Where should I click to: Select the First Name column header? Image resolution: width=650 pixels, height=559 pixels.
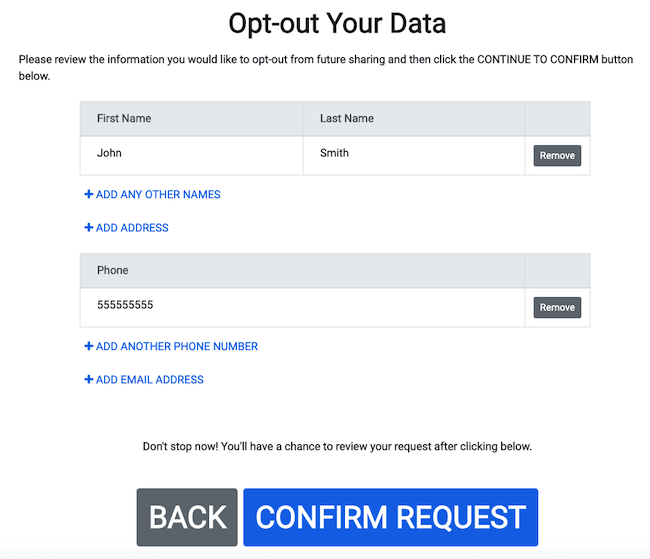tap(192, 119)
